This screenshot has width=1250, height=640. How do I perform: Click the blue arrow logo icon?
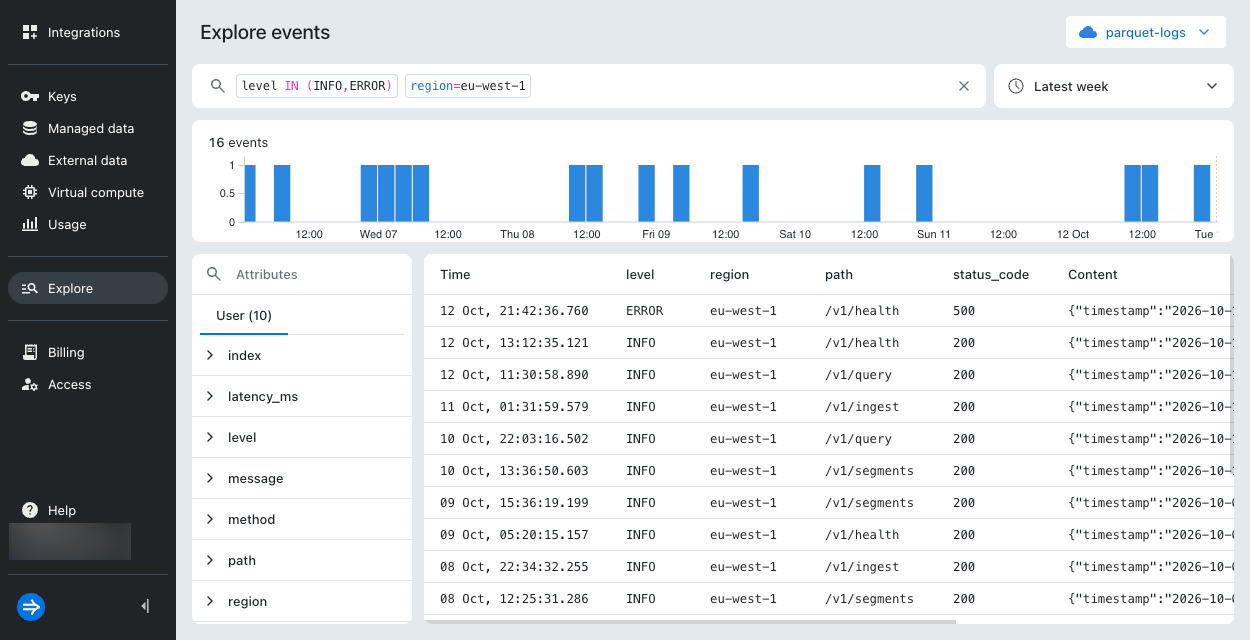click(x=31, y=606)
